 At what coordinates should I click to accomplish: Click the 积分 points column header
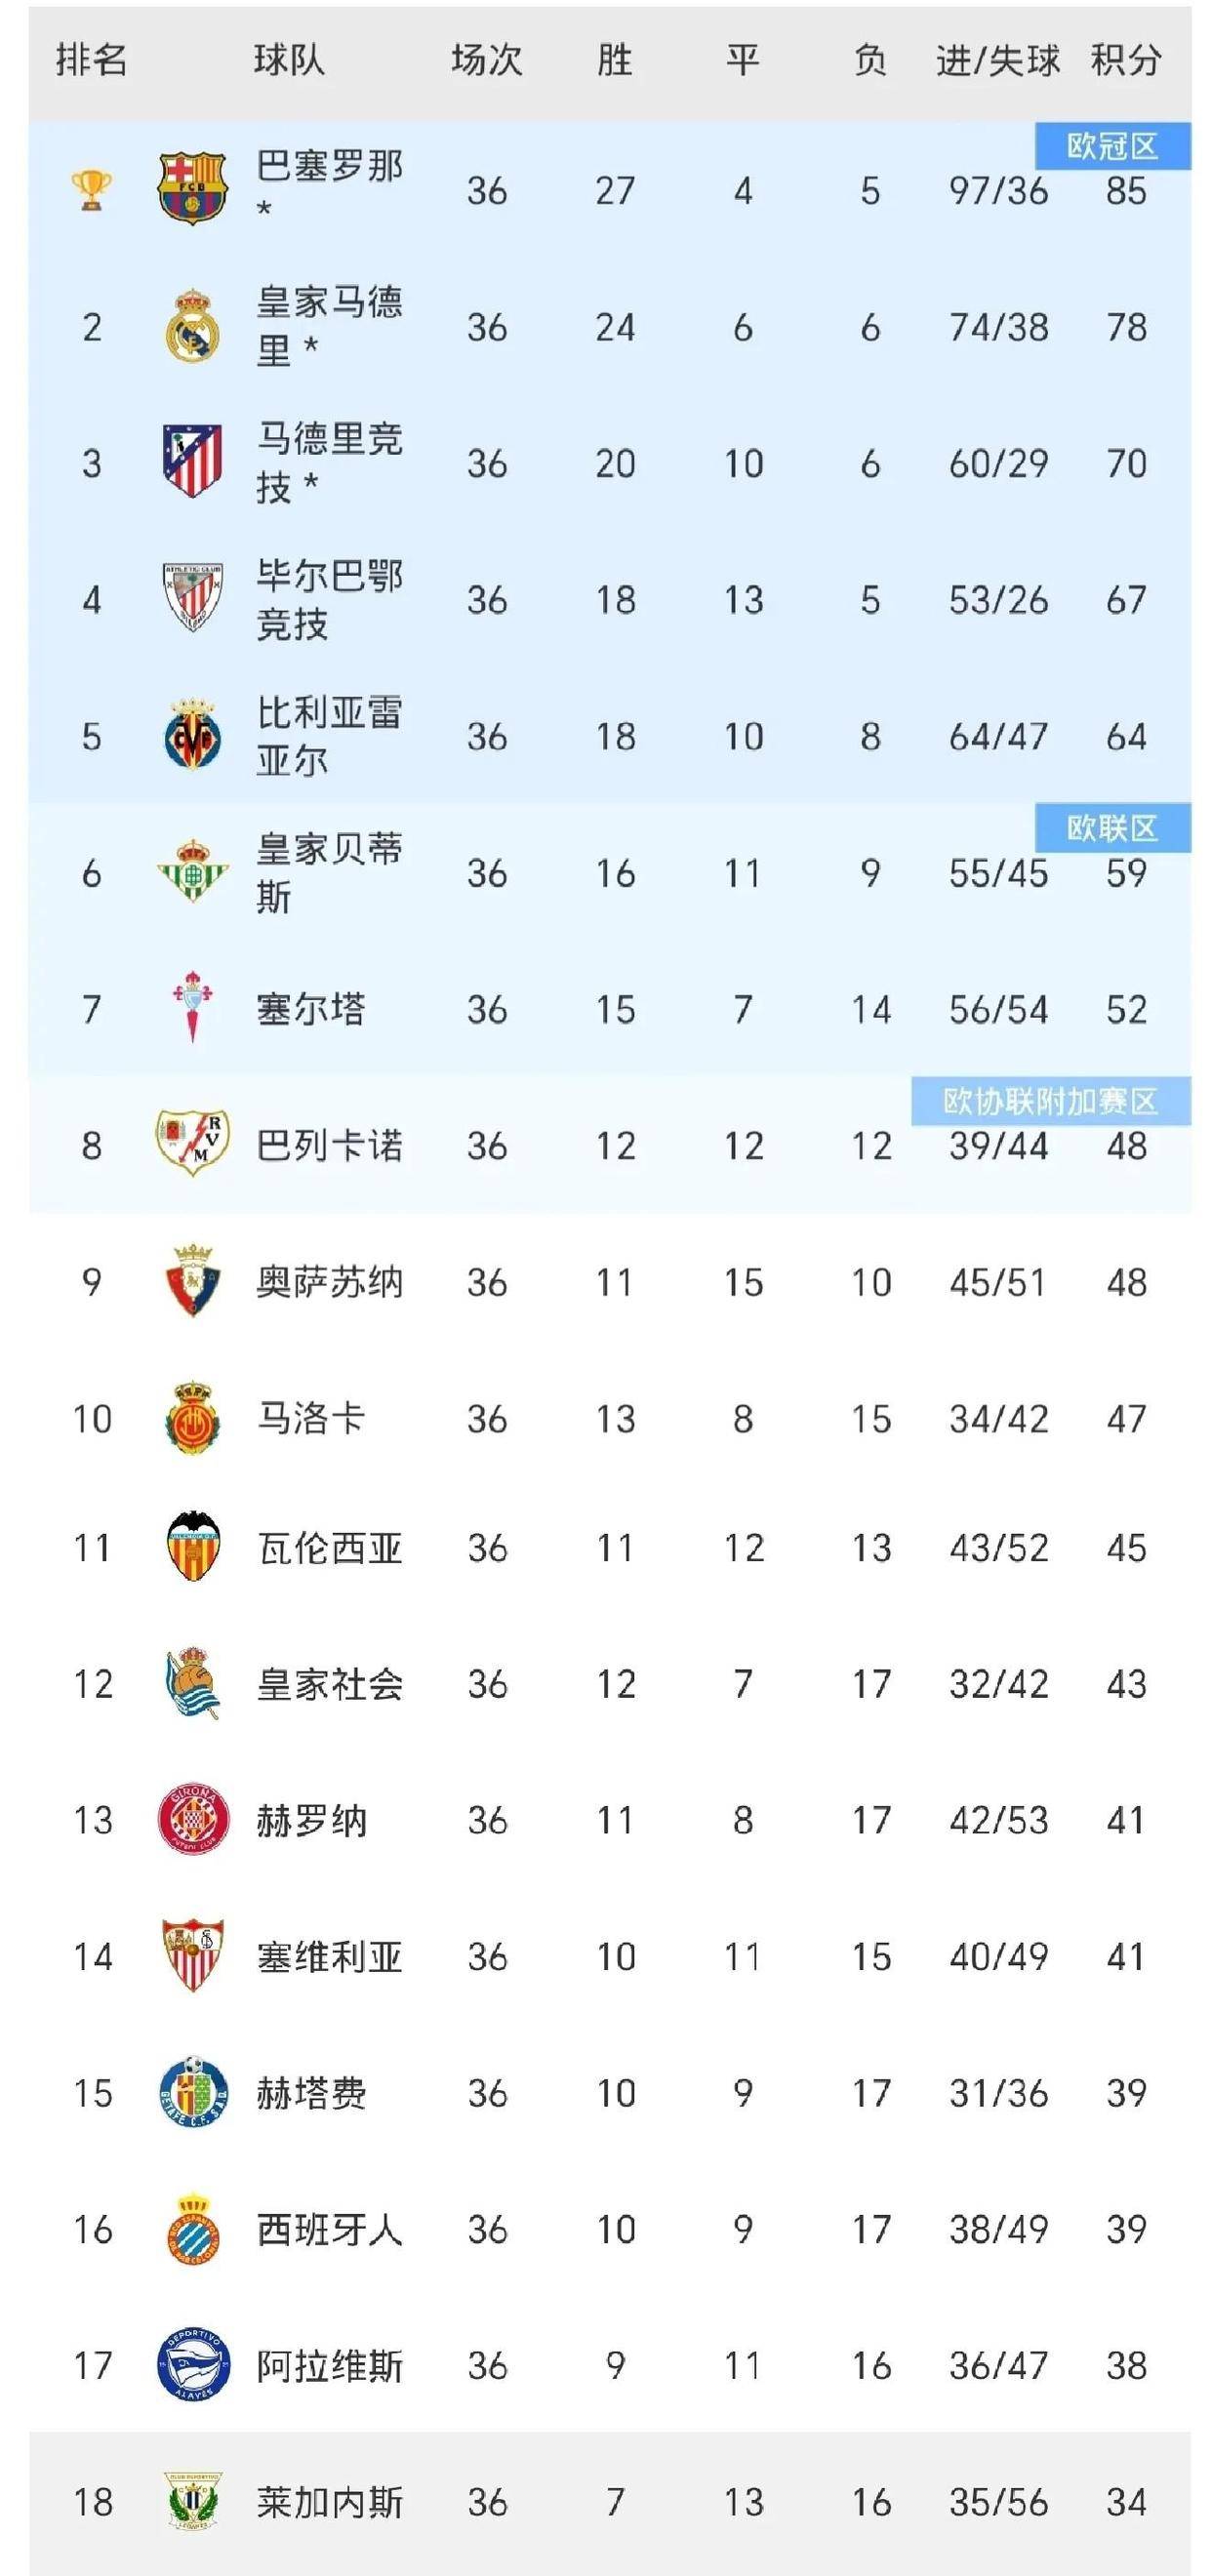pos(1125,60)
